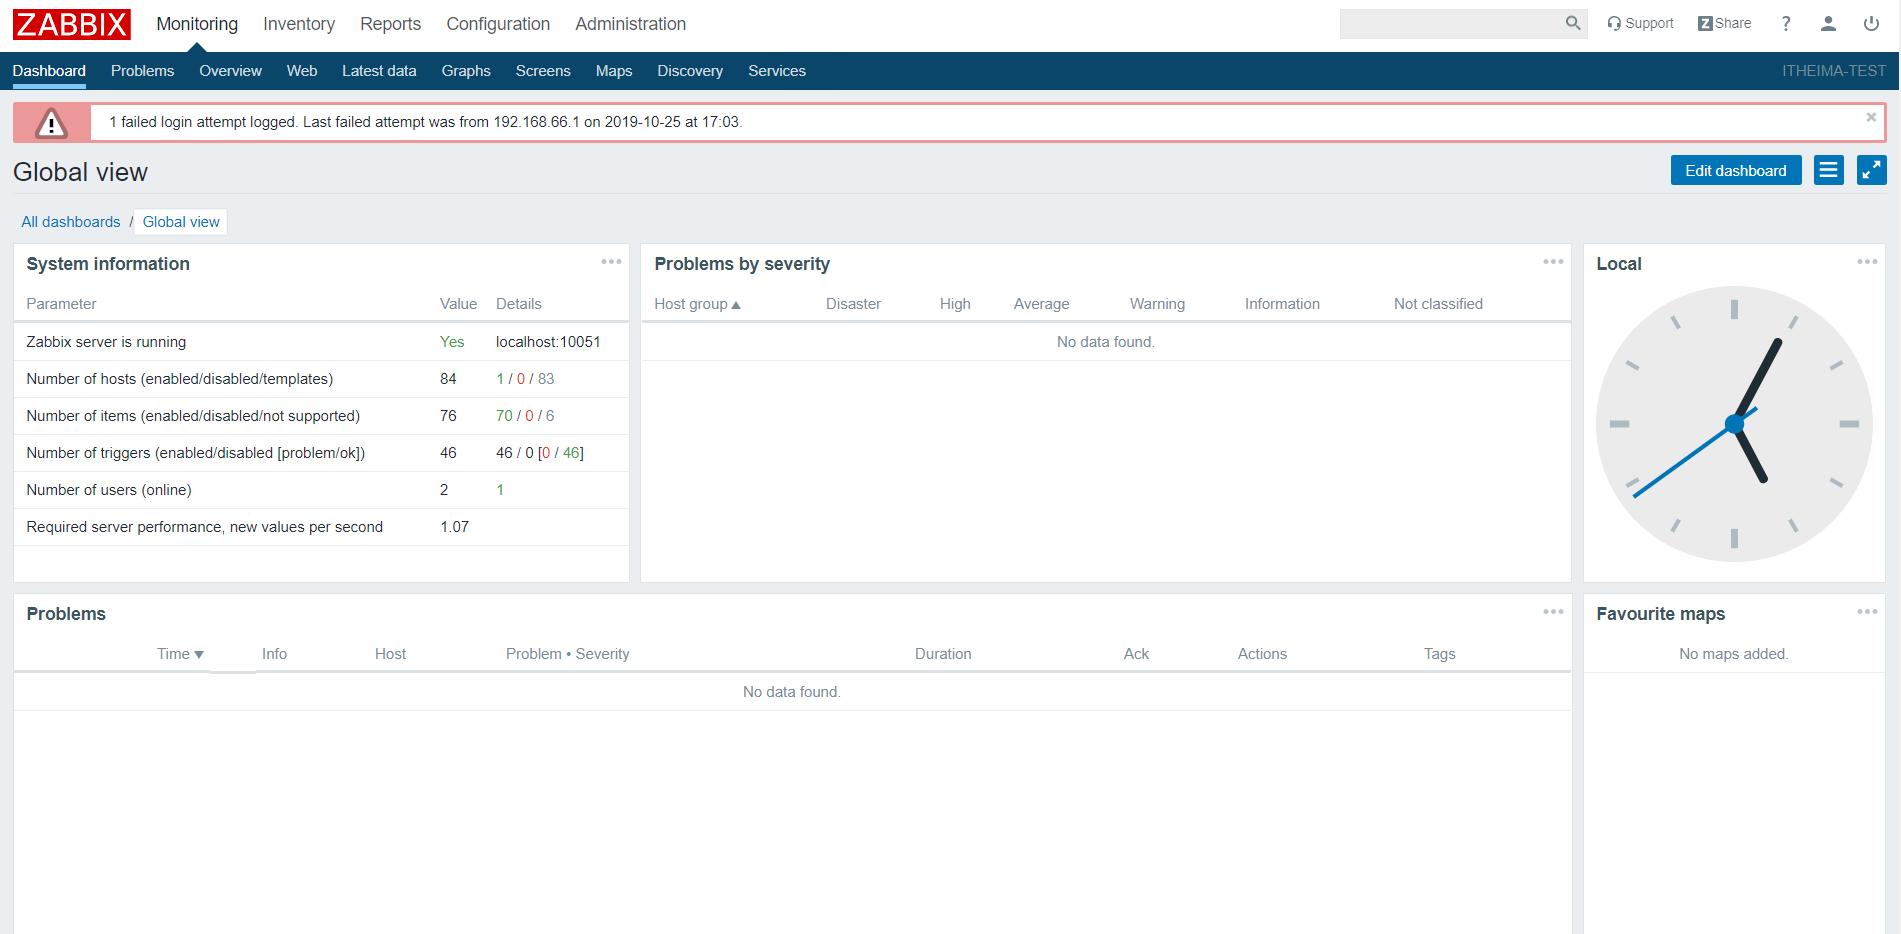This screenshot has height=934, width=1901.
Task: Click the sign out power icon
Action: point(1871,24)
